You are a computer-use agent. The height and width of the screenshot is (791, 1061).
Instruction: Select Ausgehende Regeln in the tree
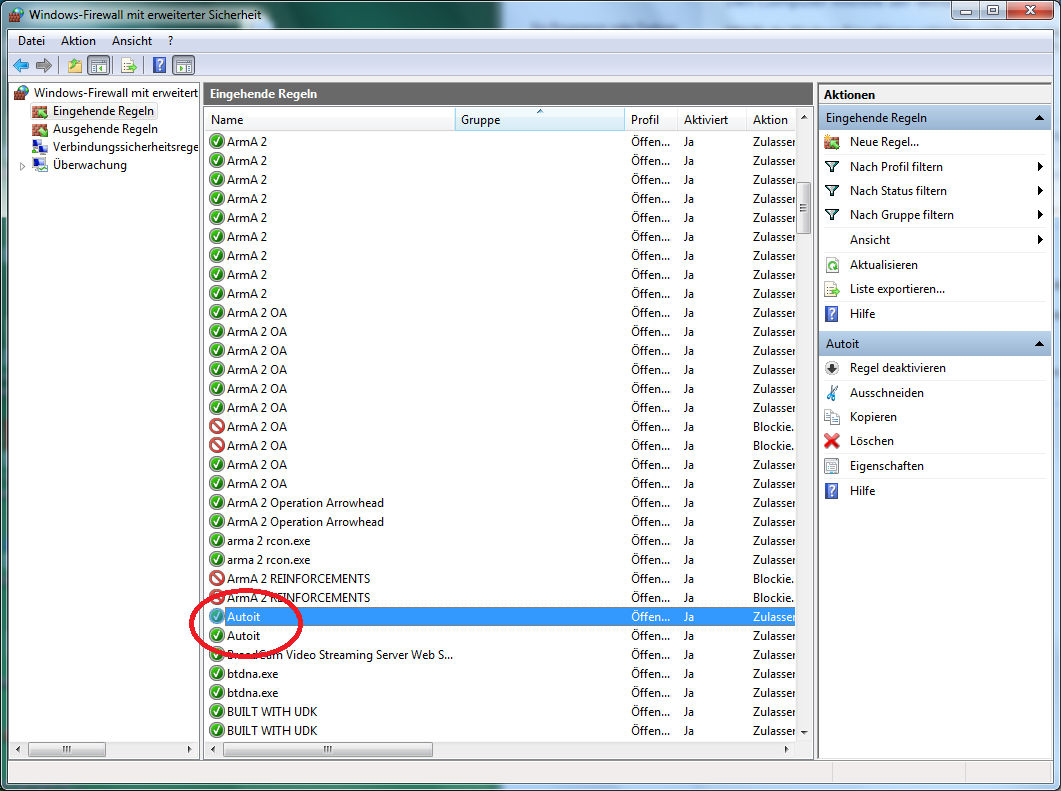[105, 129]
